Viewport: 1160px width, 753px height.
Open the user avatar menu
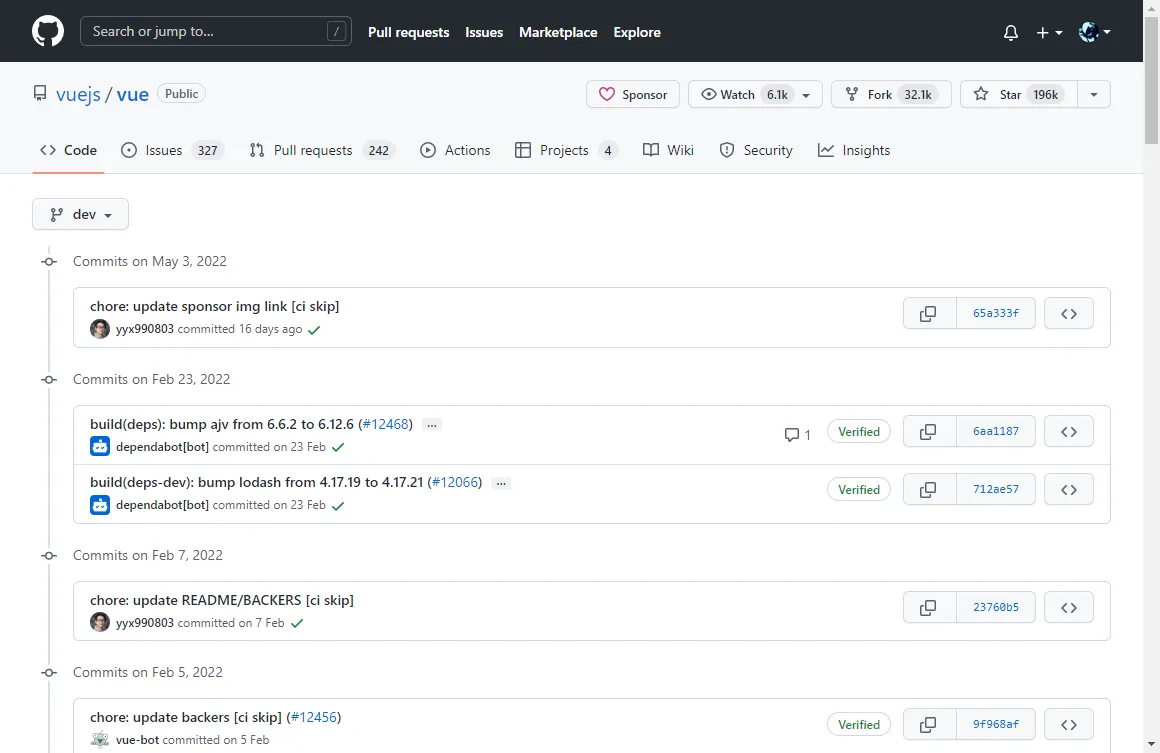[1094, 32]
